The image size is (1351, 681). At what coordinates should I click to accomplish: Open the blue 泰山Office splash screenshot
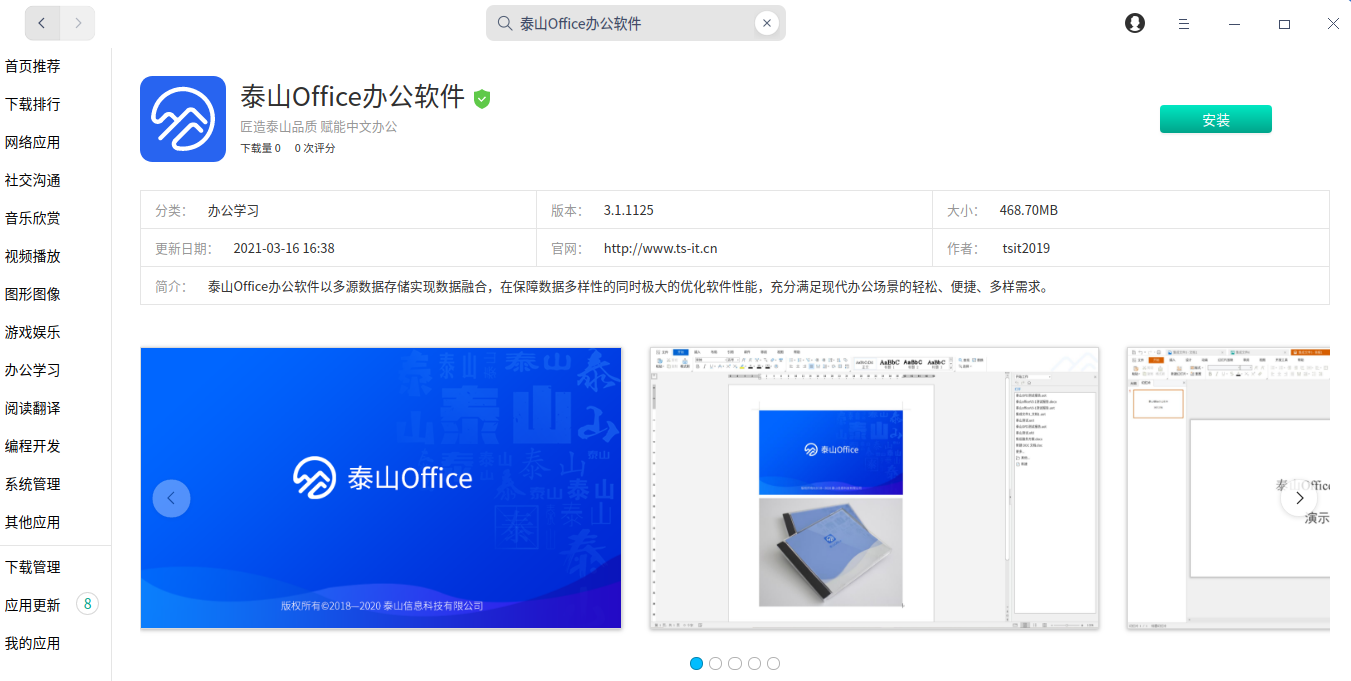coord(381,488)
